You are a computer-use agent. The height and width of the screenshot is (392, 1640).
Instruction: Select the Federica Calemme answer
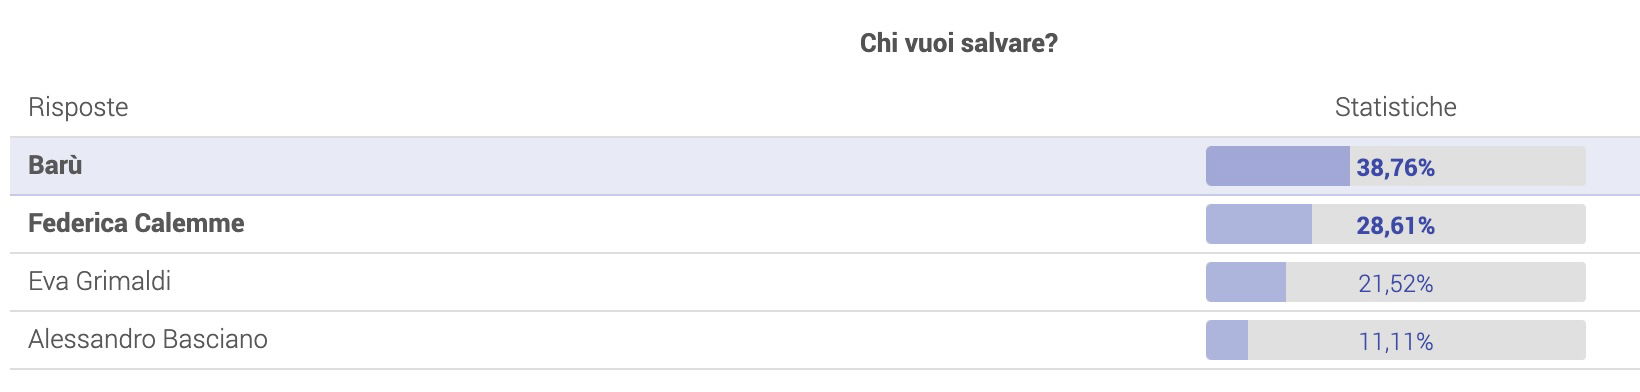(x=825, y=224)
